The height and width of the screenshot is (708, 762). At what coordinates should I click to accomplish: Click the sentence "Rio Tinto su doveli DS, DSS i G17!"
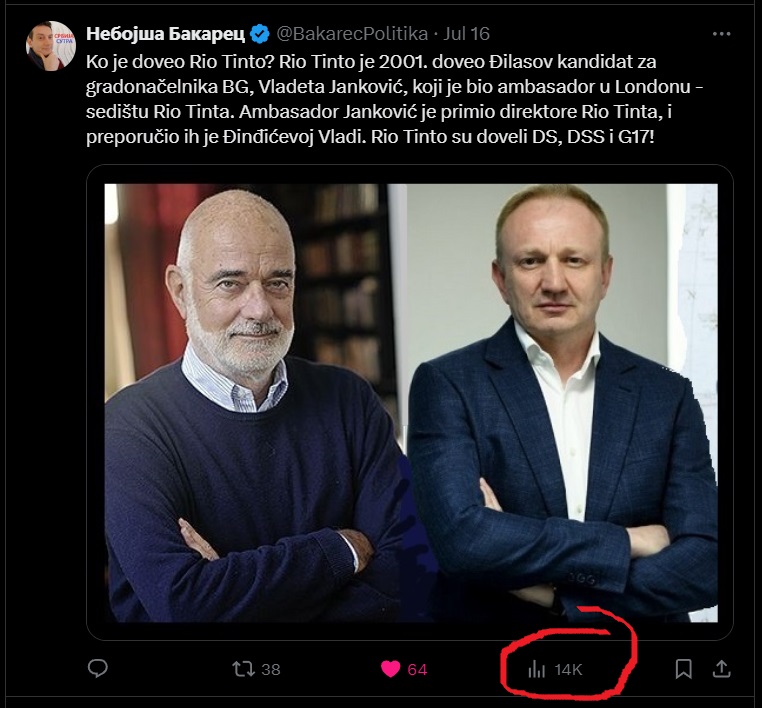coord(511,135)
